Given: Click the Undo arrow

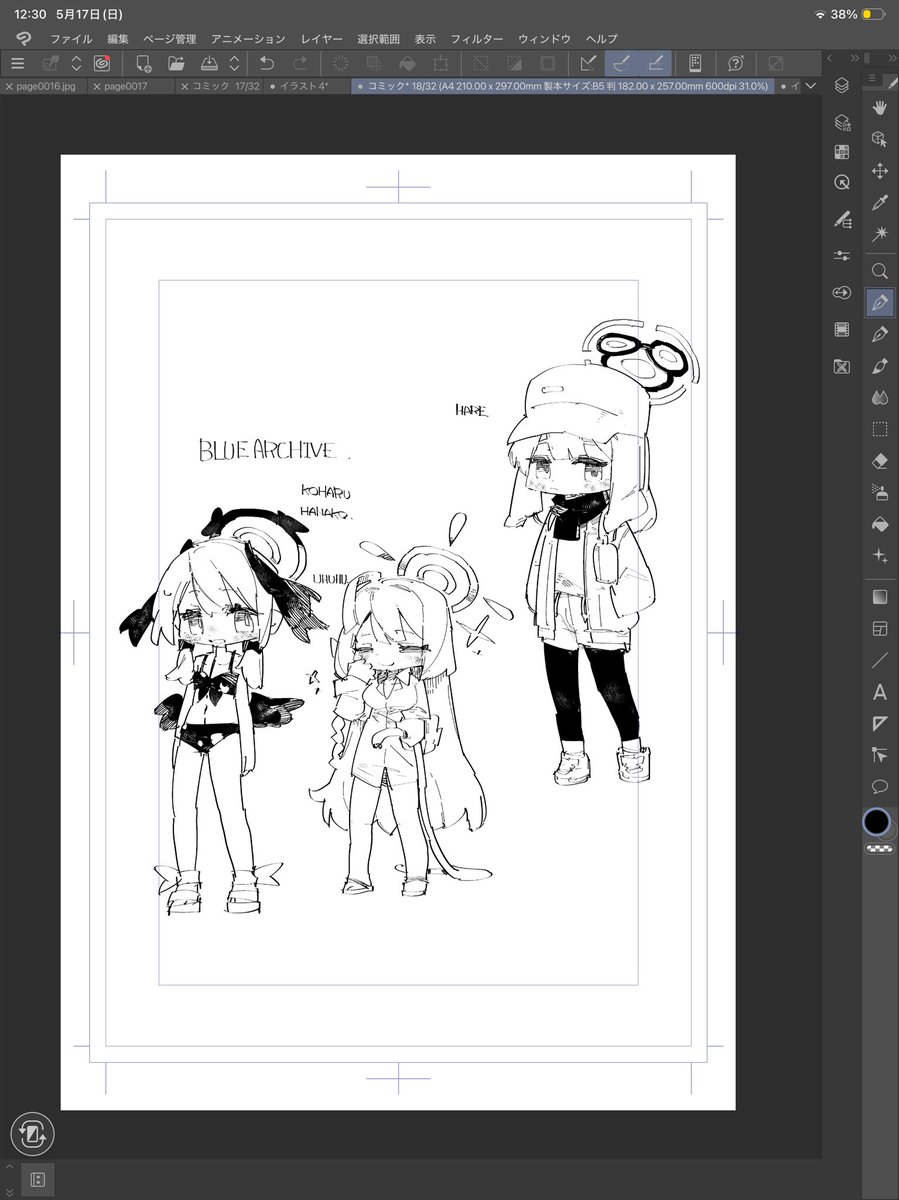Looking at the screenshot, I should click(266, 63).
